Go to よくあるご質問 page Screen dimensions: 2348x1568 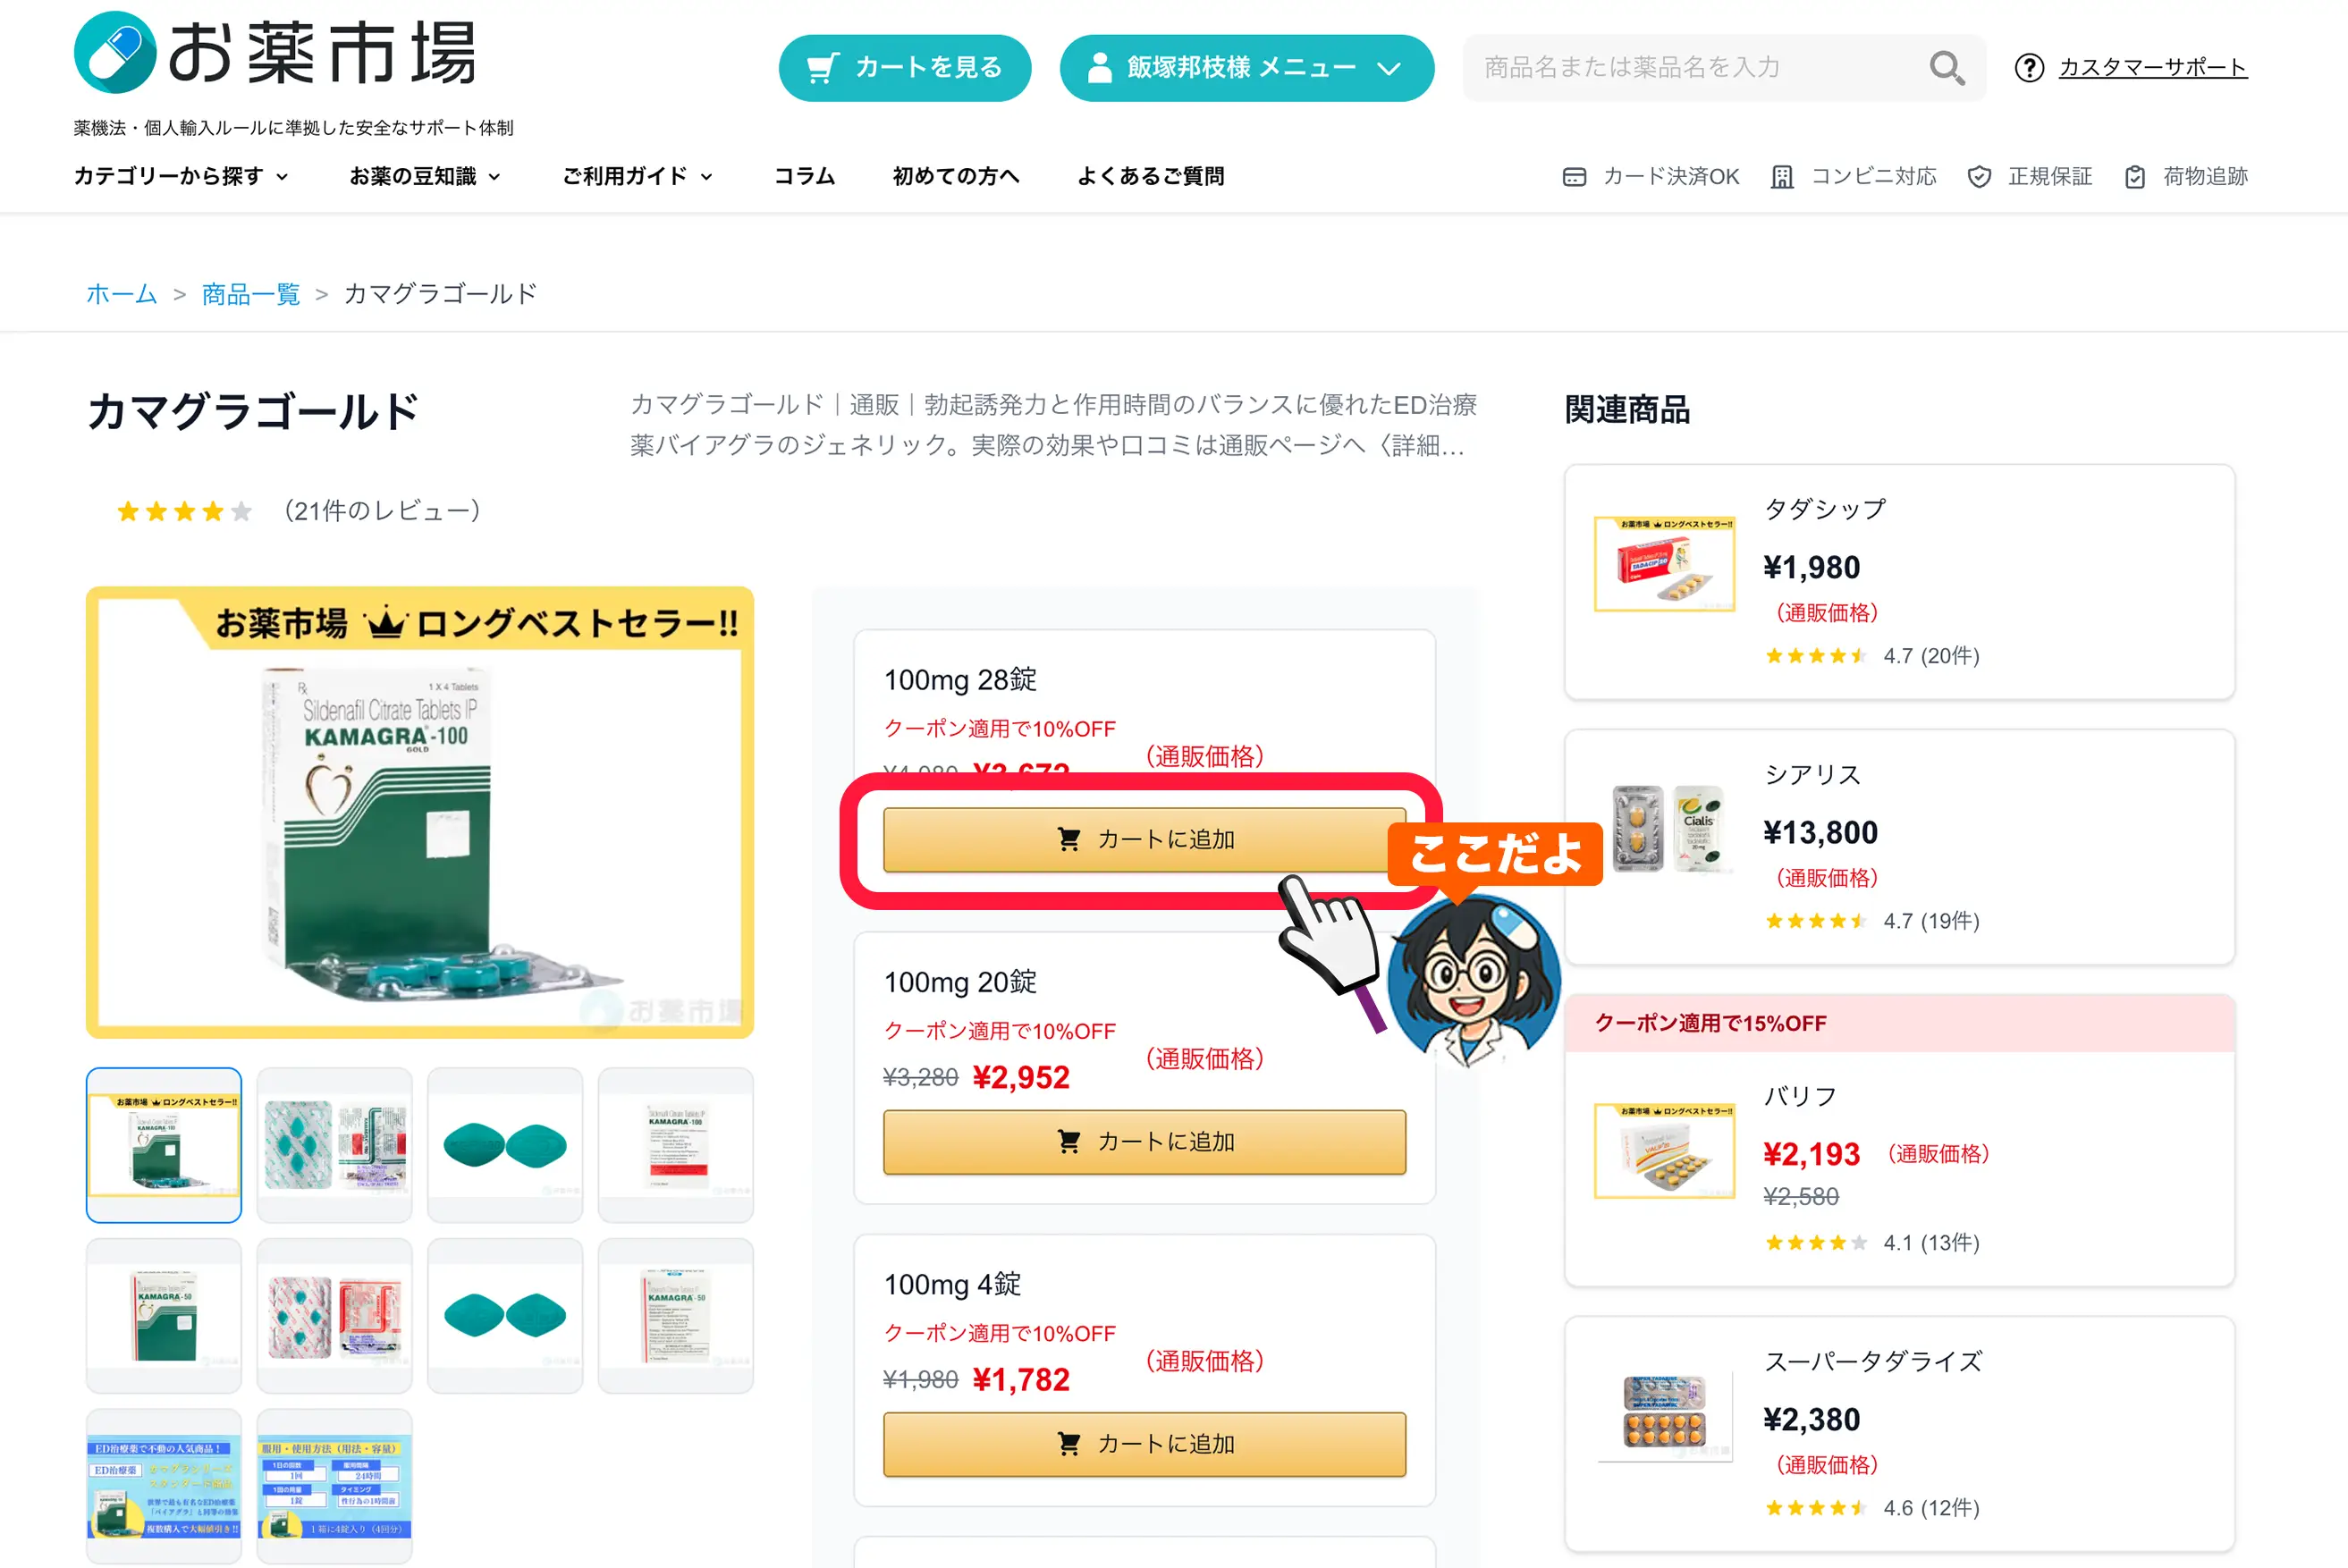(1150, 177)
